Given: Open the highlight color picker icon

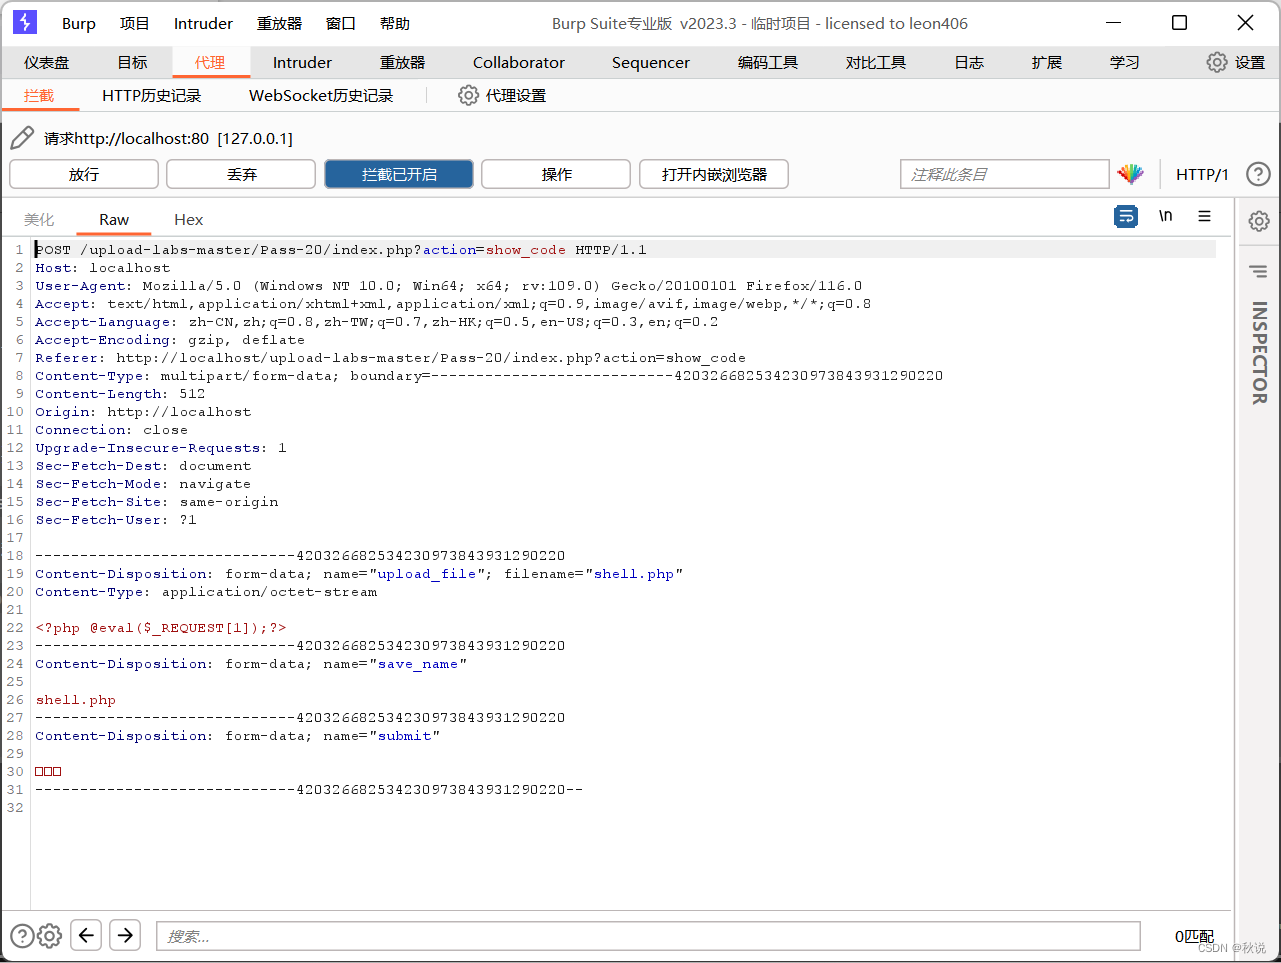Looking at the screenshot, I should pyautogui.click(x=1131, y=174).
